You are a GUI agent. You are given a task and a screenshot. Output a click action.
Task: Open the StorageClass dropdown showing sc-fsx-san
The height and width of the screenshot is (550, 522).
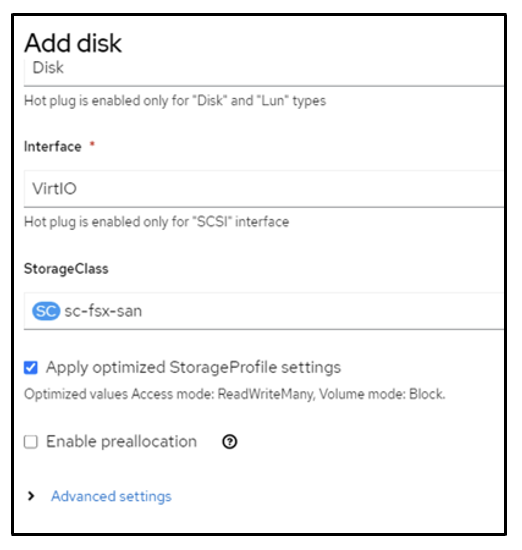coord(264,311)
